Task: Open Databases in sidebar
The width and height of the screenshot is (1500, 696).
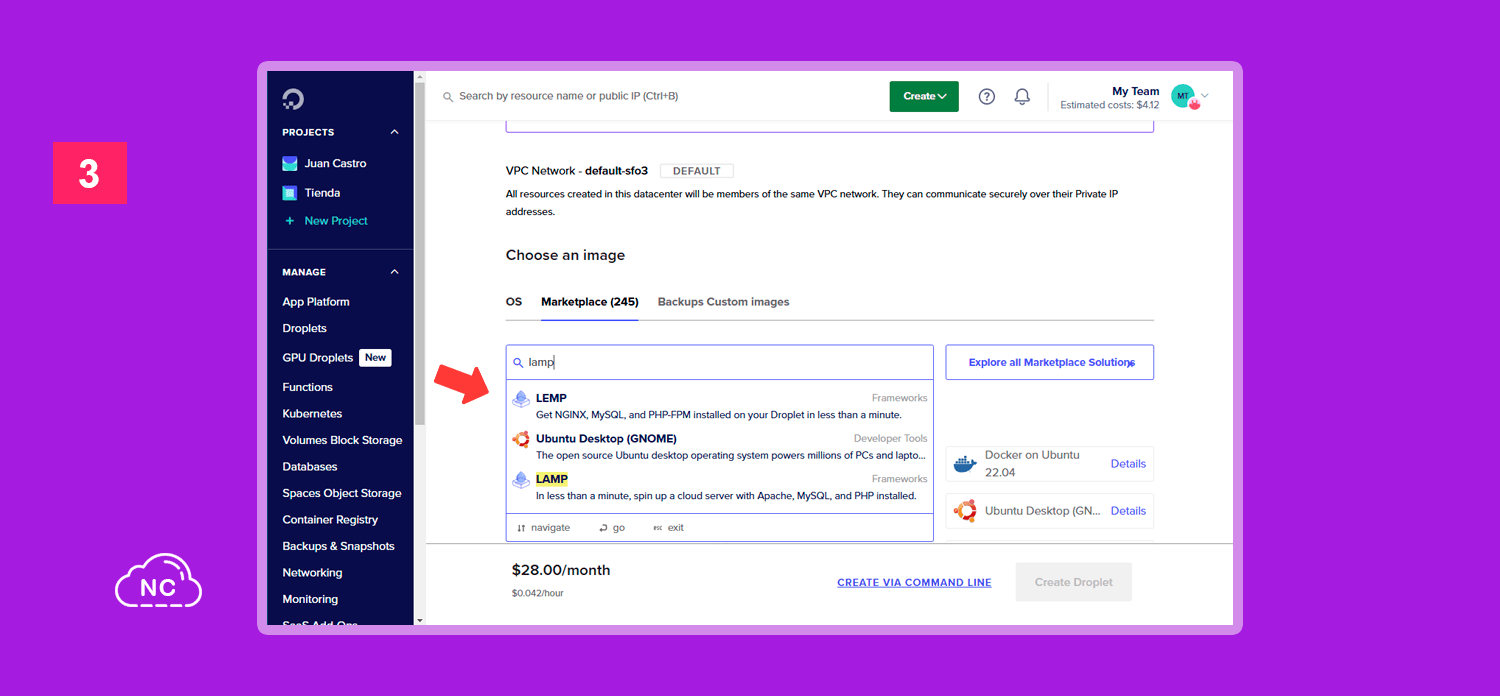Action: pos(310,467)
